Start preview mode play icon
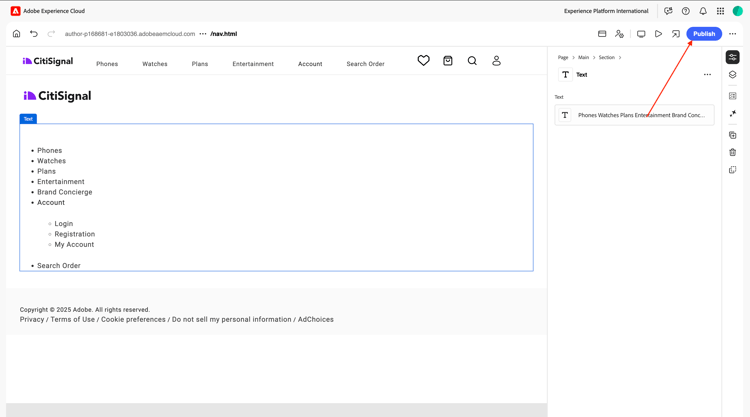This screenshot has height=417, width=750. (658, 33)
